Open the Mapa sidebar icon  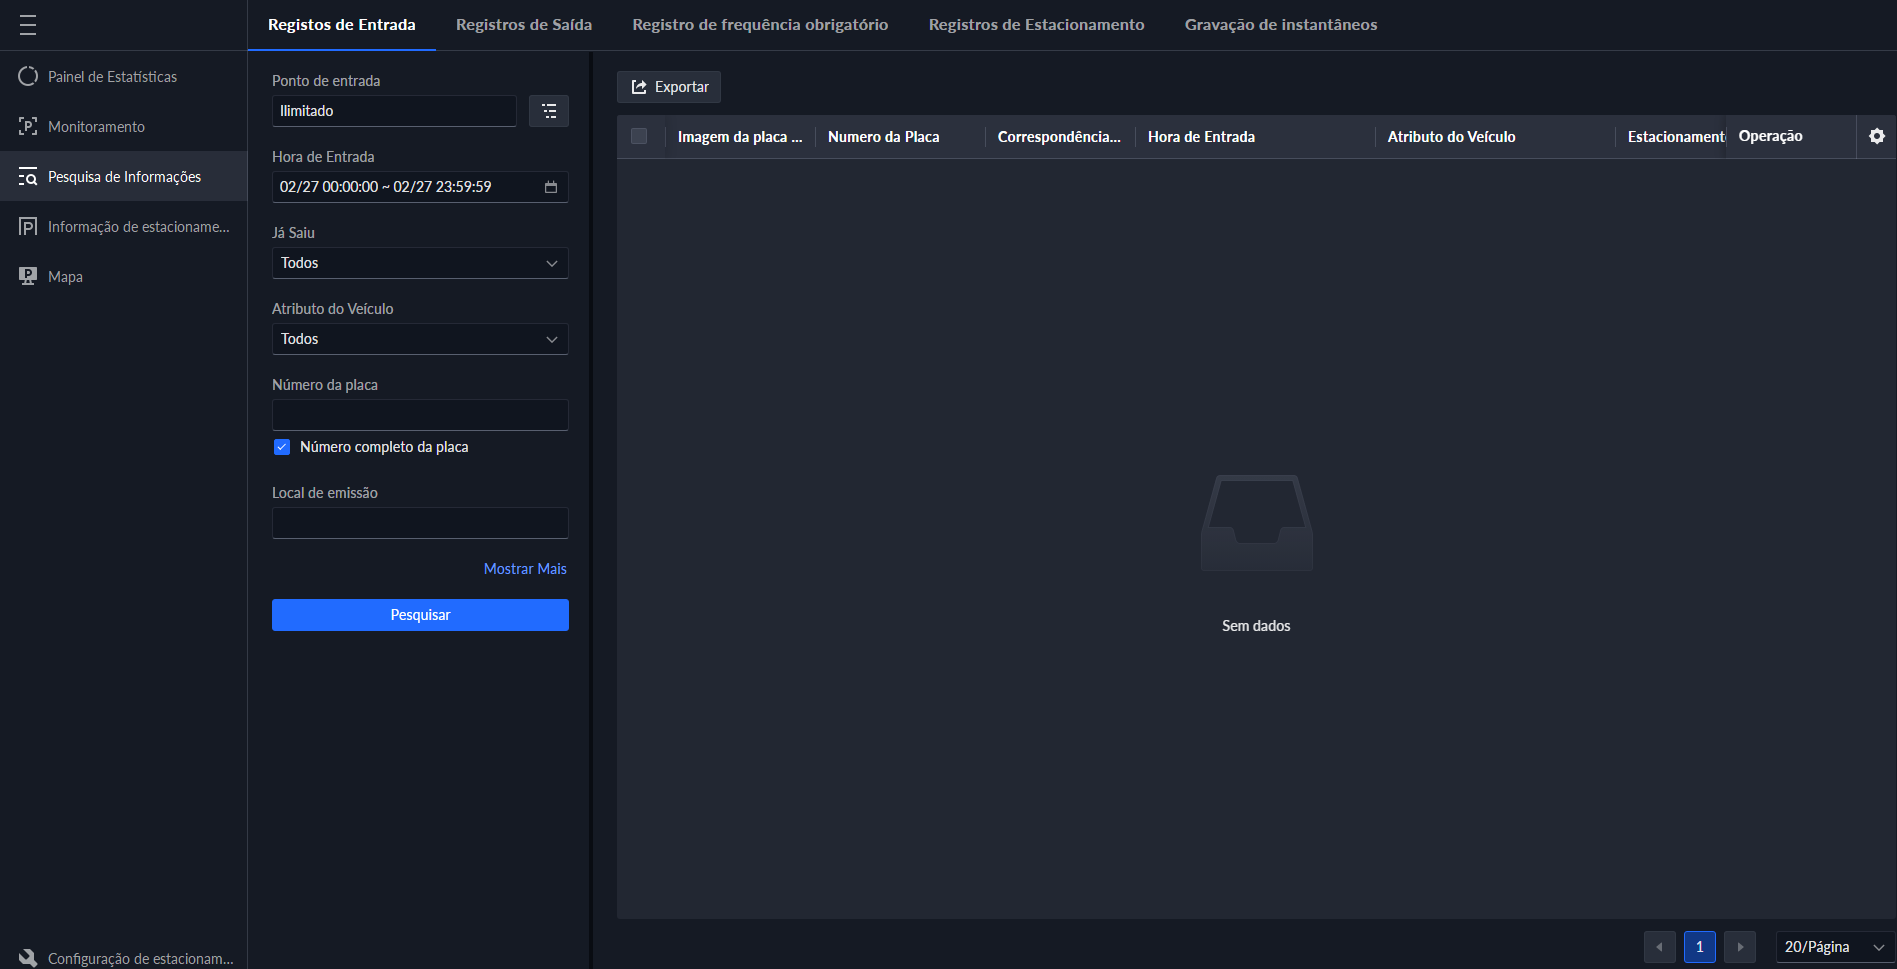28,277
